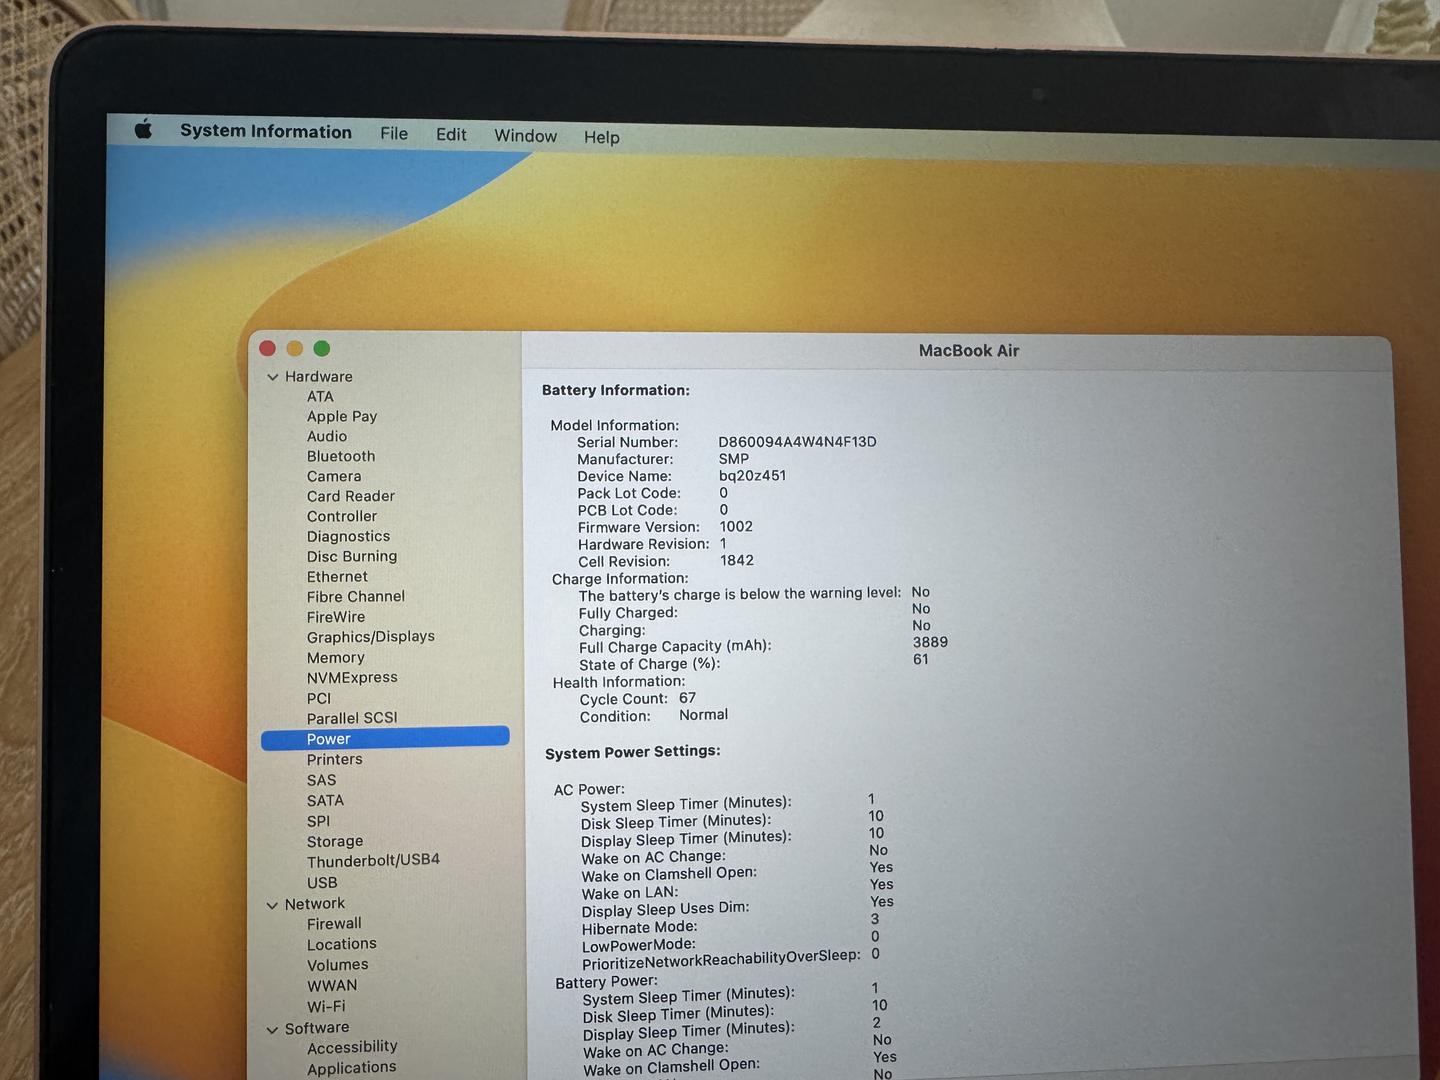The image size is (1440, 1080).
Task: Select WWAN under Network
Action: (332, 985)
